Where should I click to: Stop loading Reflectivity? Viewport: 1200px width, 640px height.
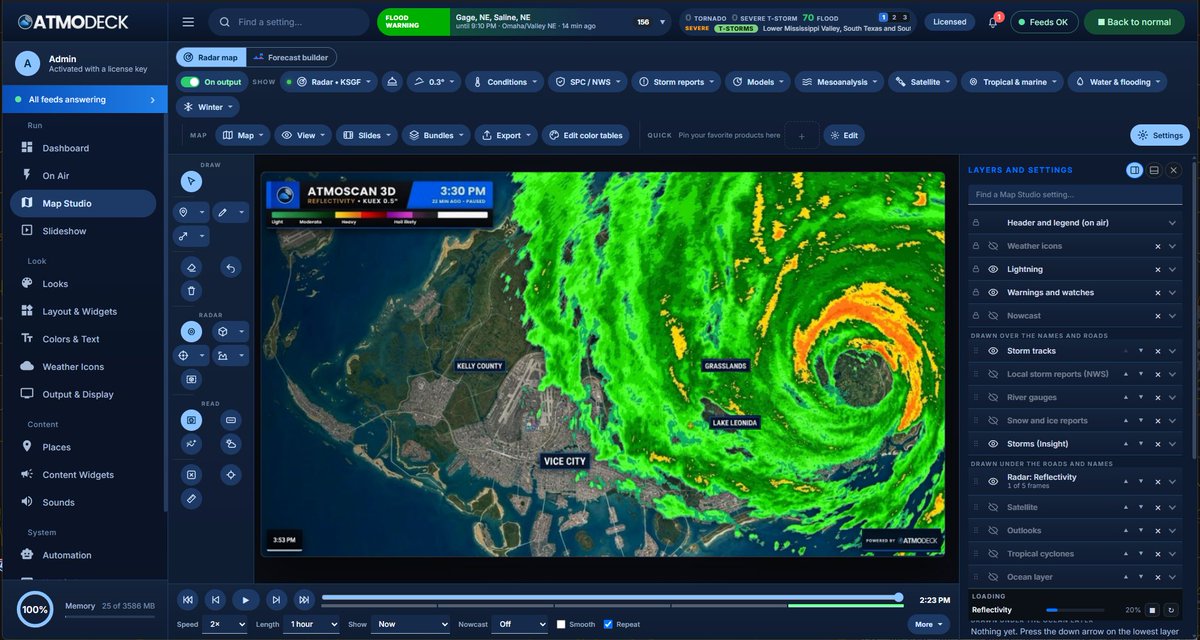click(1151, 610)
